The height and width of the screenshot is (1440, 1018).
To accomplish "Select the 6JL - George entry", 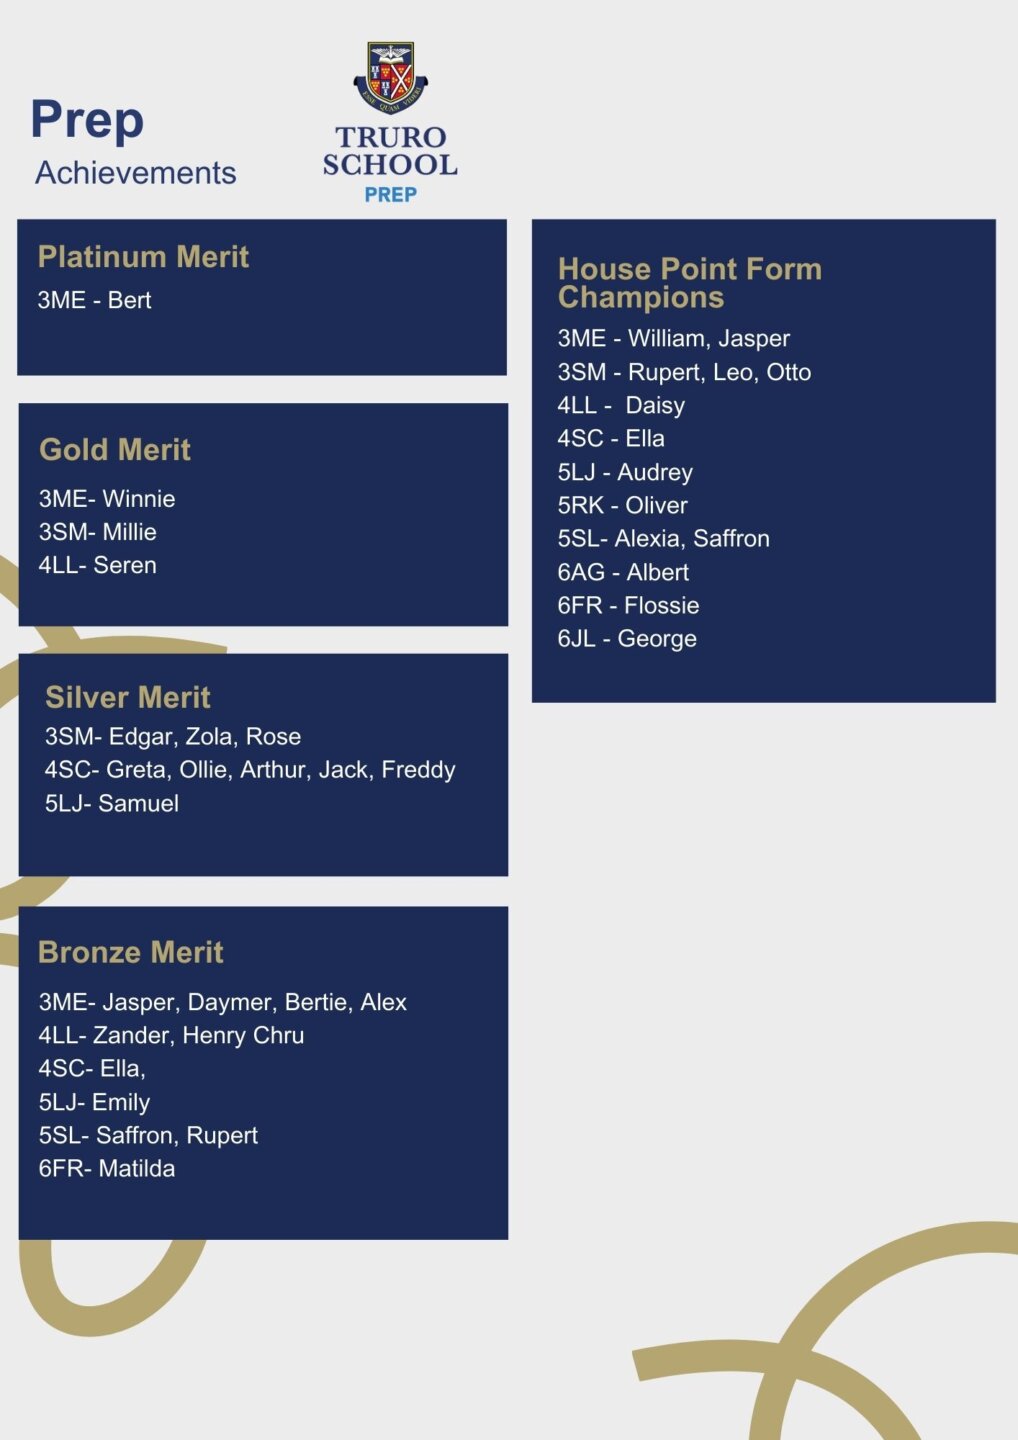I will click(627, 639).
